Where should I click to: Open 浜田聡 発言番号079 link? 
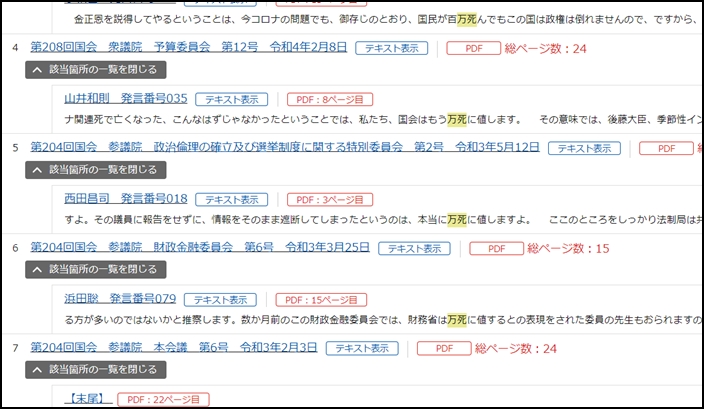click(x=120, y=299)
